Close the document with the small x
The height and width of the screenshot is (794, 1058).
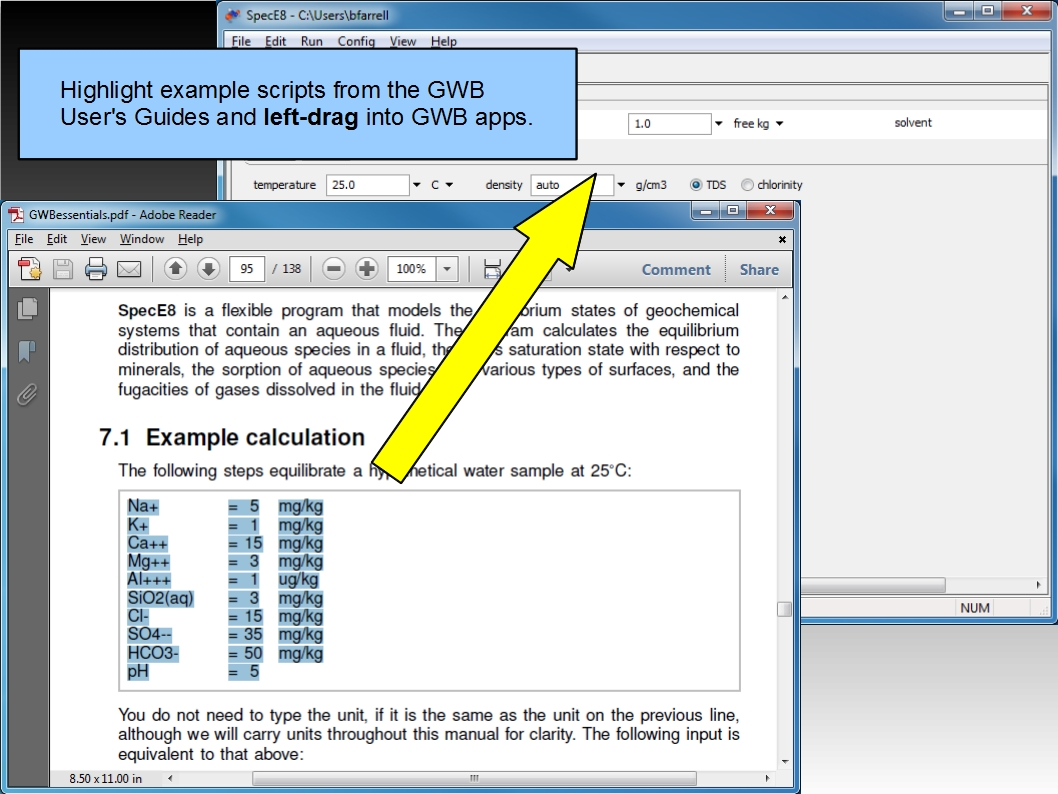point(782,239)
